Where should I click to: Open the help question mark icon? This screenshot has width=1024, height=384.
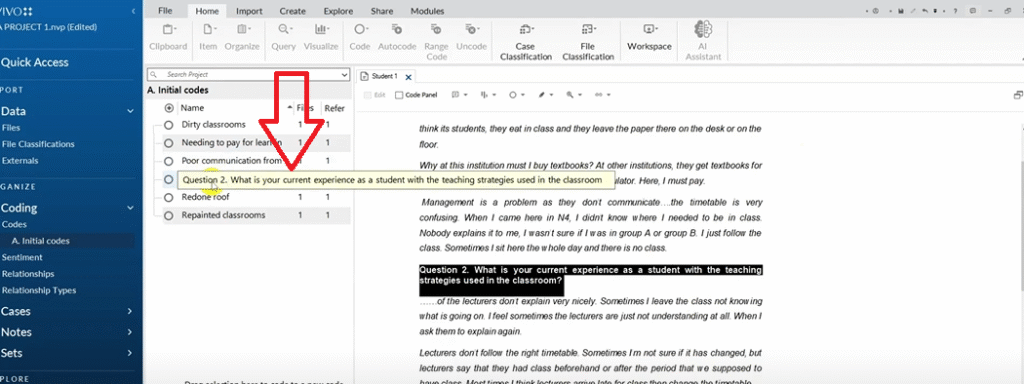tap(955, 11)
